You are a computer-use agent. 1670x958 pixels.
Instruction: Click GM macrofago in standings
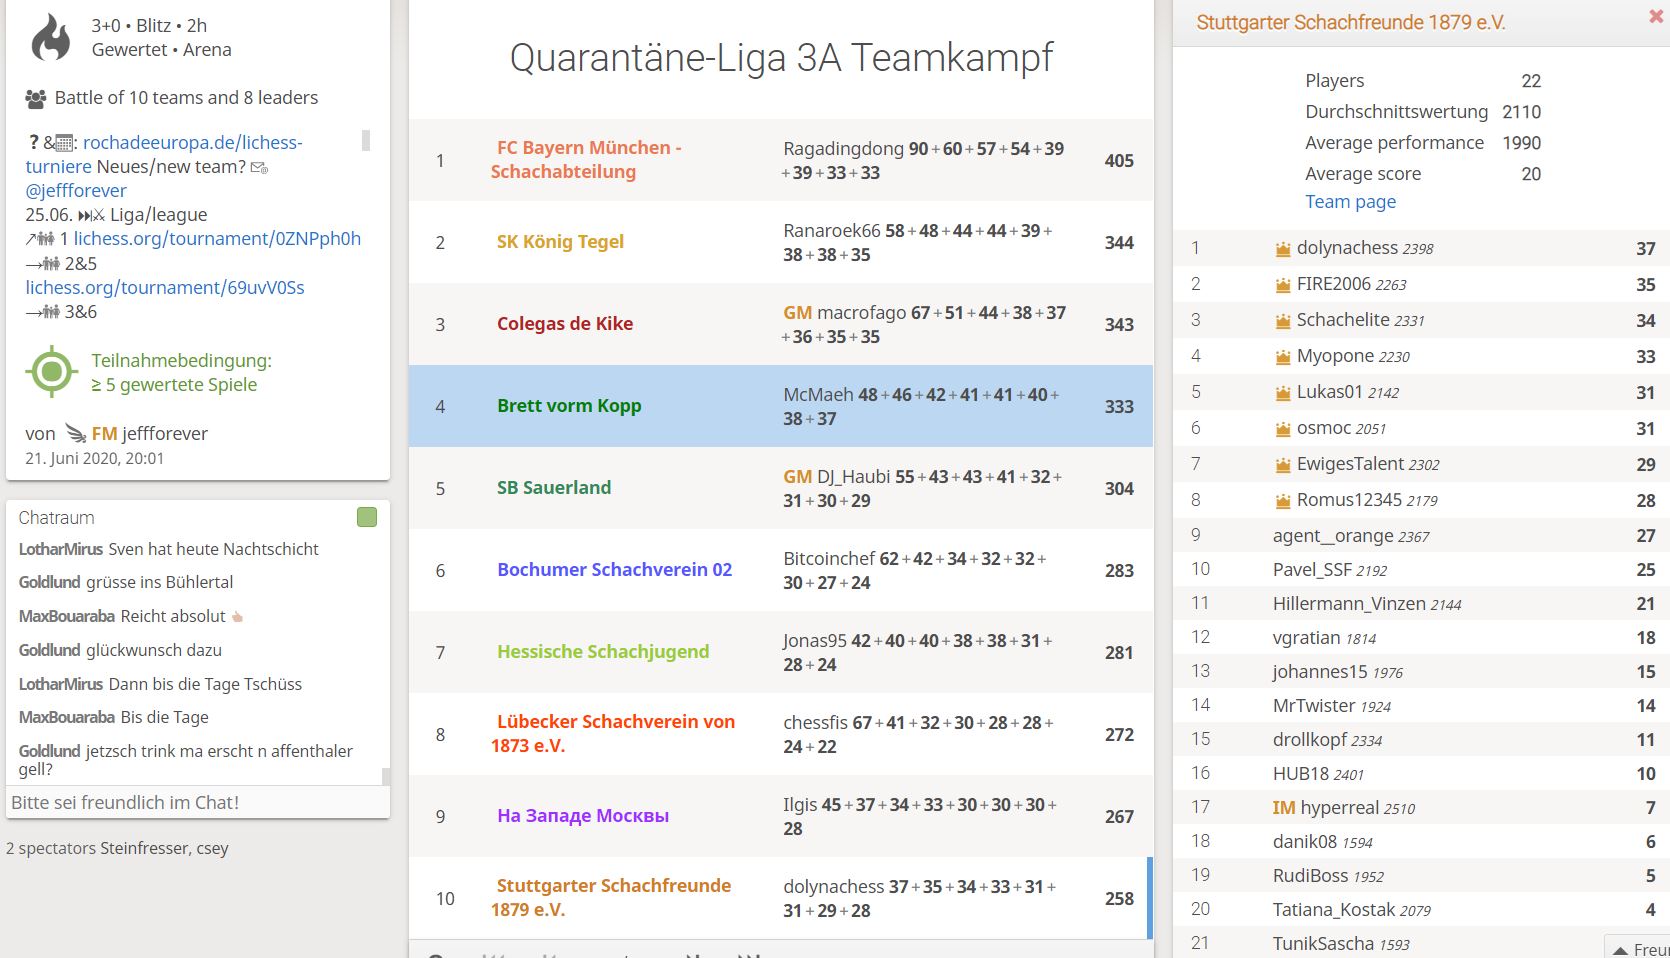coord(844,312)
